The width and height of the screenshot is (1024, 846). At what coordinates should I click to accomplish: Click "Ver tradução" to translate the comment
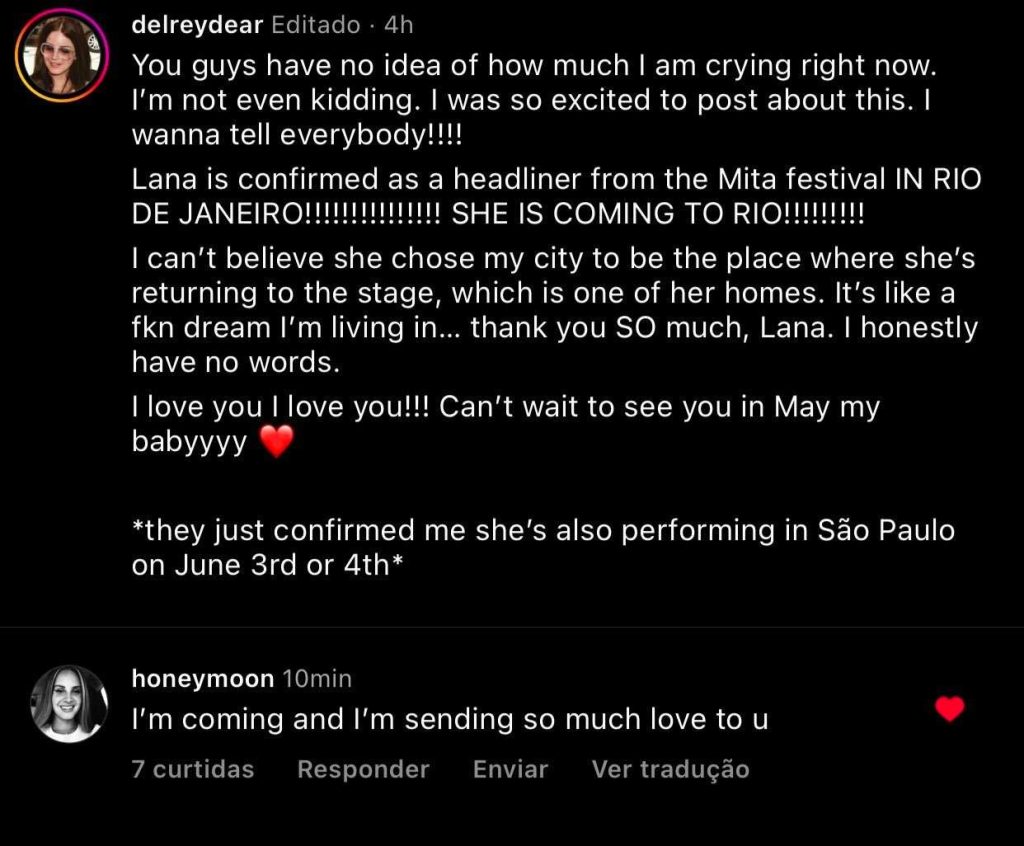(670, 769)
